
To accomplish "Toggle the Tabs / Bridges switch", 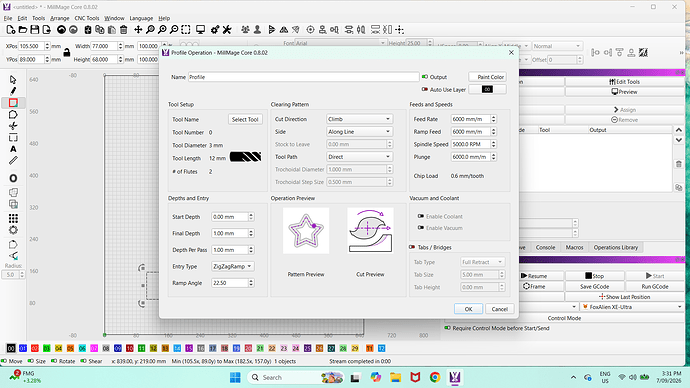I will tap(412, 247).
